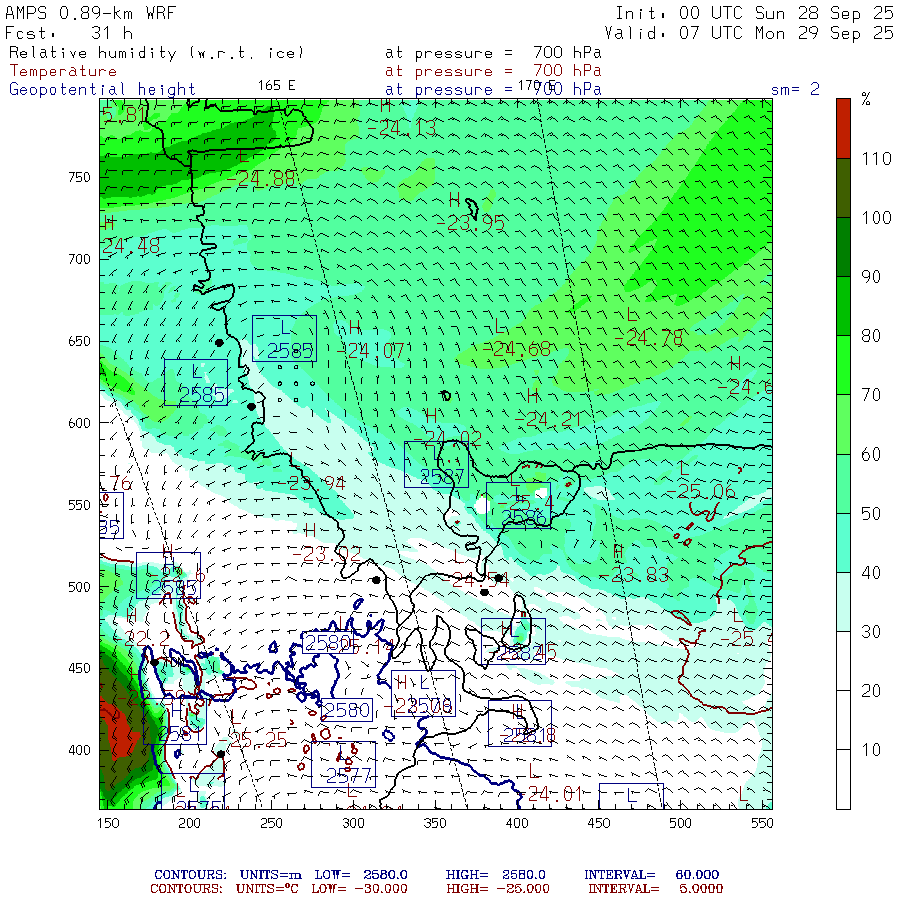Click the '10' color bar tick label
Image resolution: width=900 pixels, height=900 pixels.
[x=871, y=750]
